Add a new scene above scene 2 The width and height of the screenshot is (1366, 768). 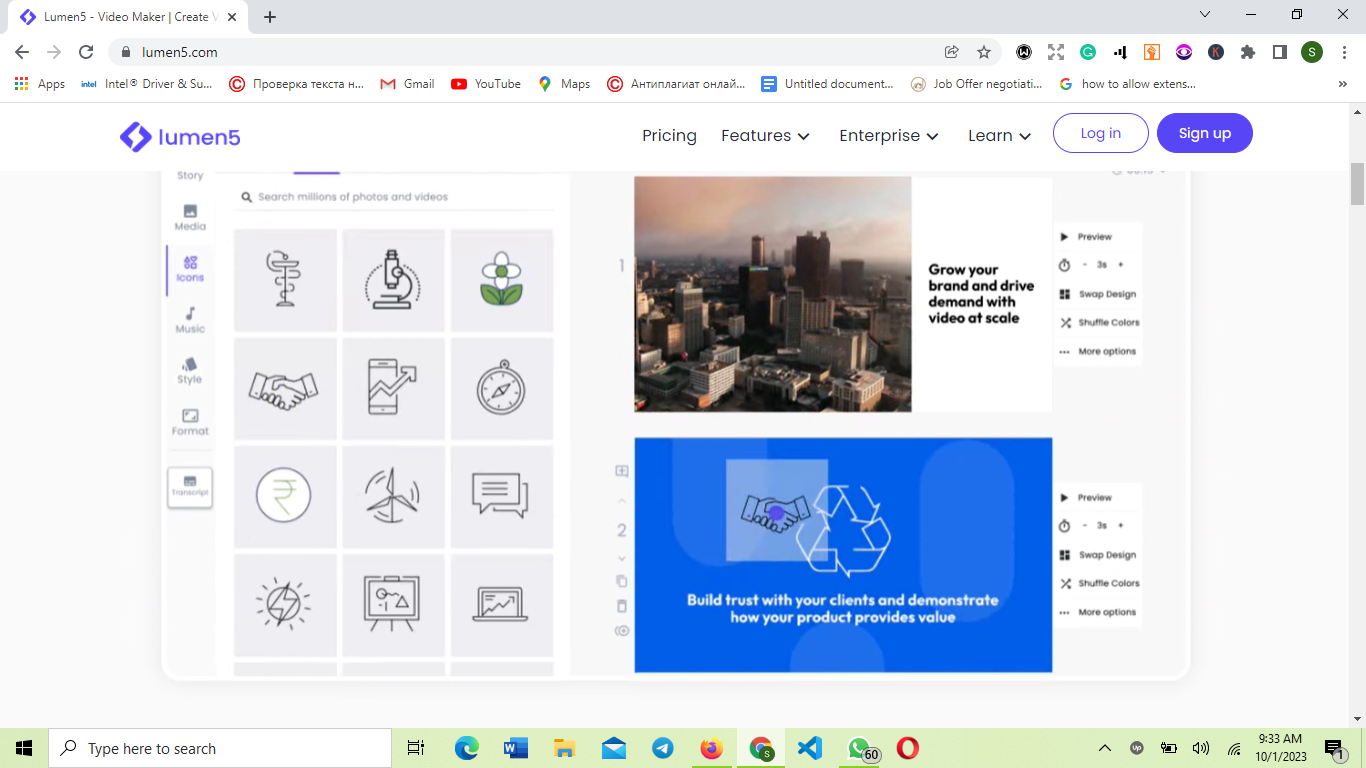point(621,471)
